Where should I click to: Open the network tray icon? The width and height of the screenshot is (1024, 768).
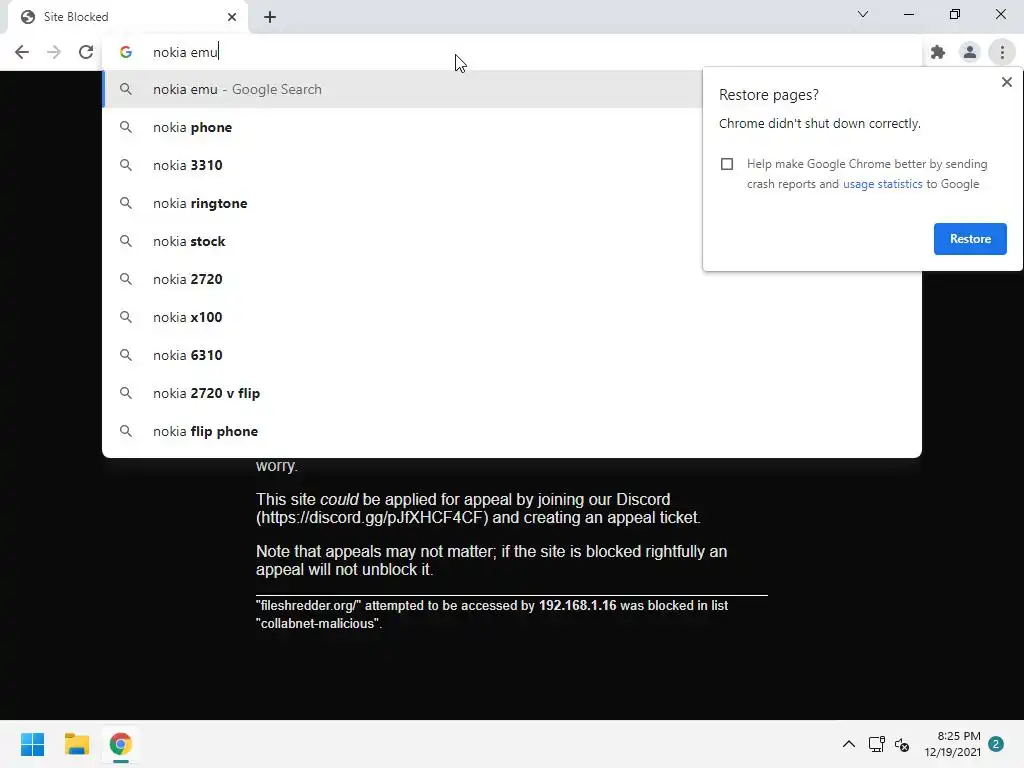(x=876, y=744)
